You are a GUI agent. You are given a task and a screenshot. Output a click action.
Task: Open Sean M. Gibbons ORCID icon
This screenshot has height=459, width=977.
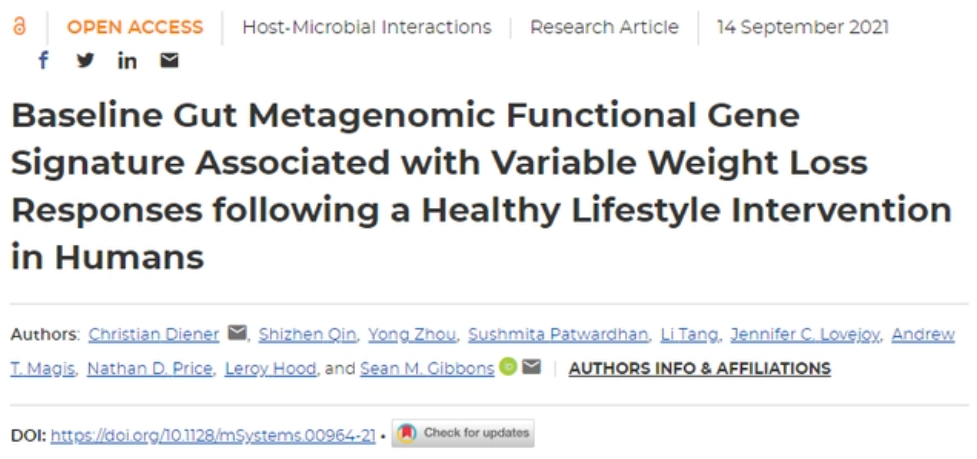coord(508,368)
